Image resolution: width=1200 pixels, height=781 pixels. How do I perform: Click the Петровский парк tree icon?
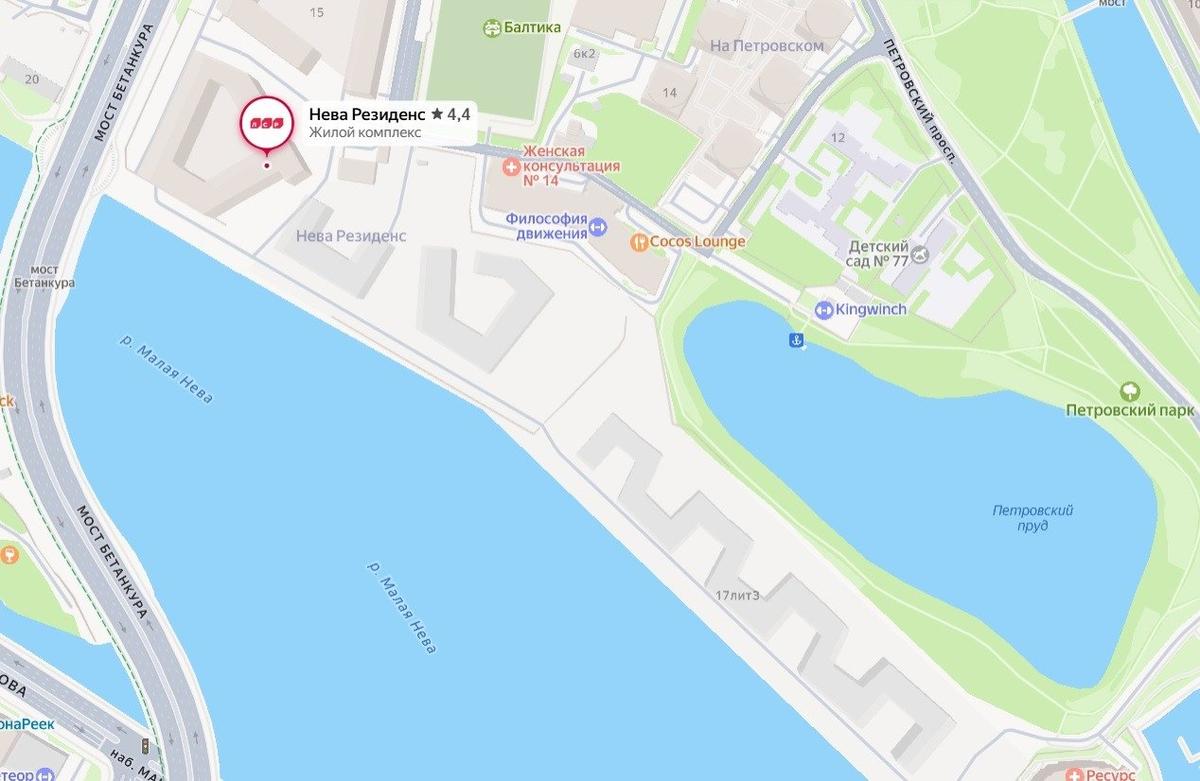pyautogui.click(x=1130, y=390)
